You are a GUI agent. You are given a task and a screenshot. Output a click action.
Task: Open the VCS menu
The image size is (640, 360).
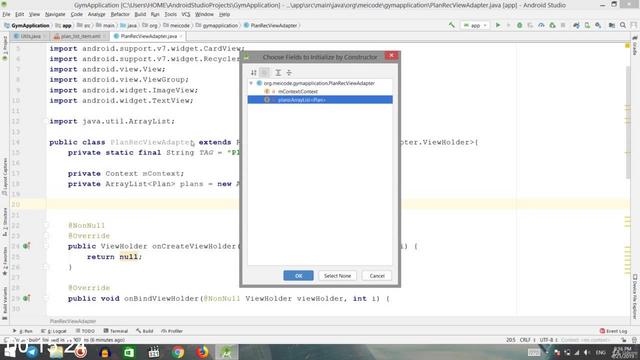coord(186,14)
